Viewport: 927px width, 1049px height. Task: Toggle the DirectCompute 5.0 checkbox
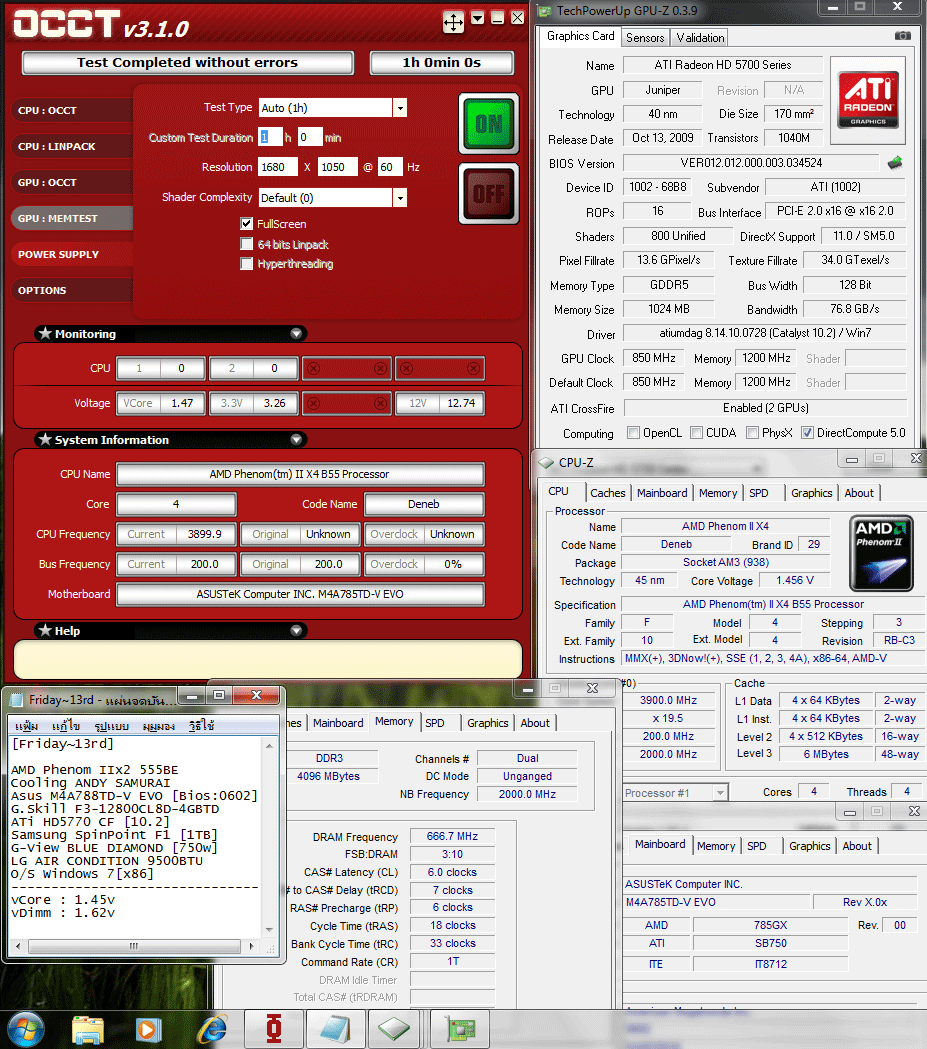click(807, 433)
